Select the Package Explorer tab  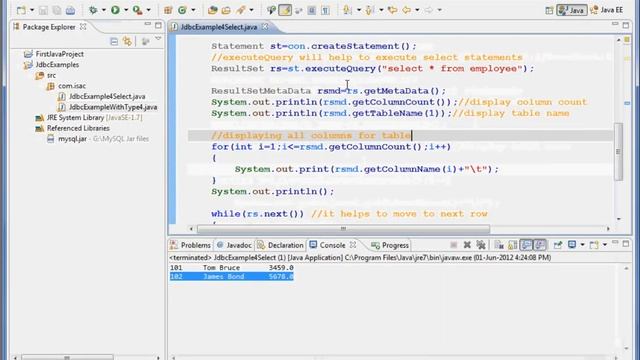click(49, 27)
